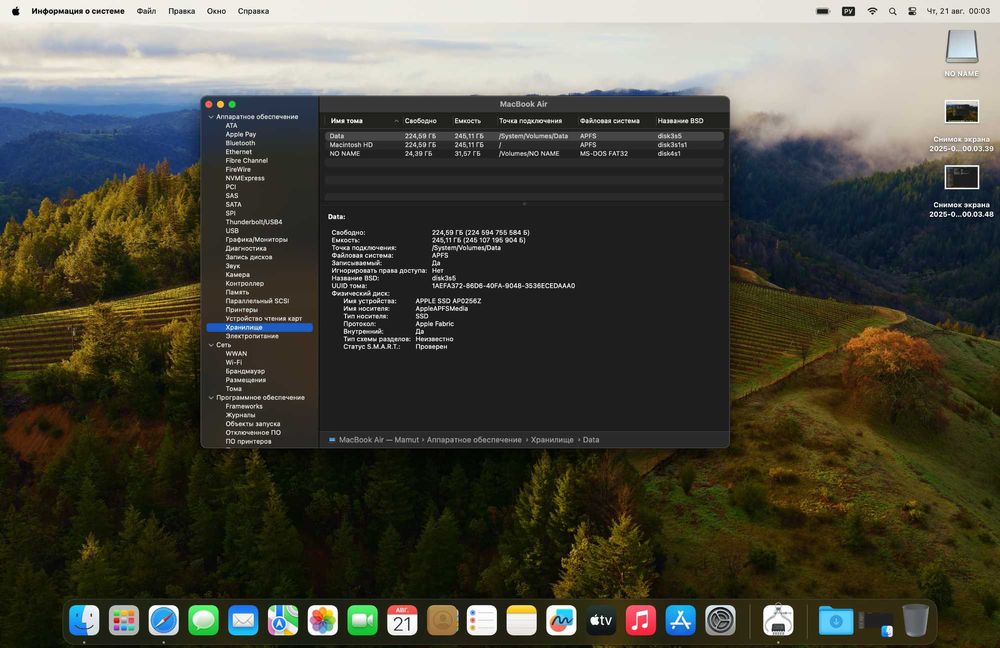The height and width of the screenshot is (648, 1000).
Task: Select Macintosh HD row in volumes table
Action: coord(524,145)
